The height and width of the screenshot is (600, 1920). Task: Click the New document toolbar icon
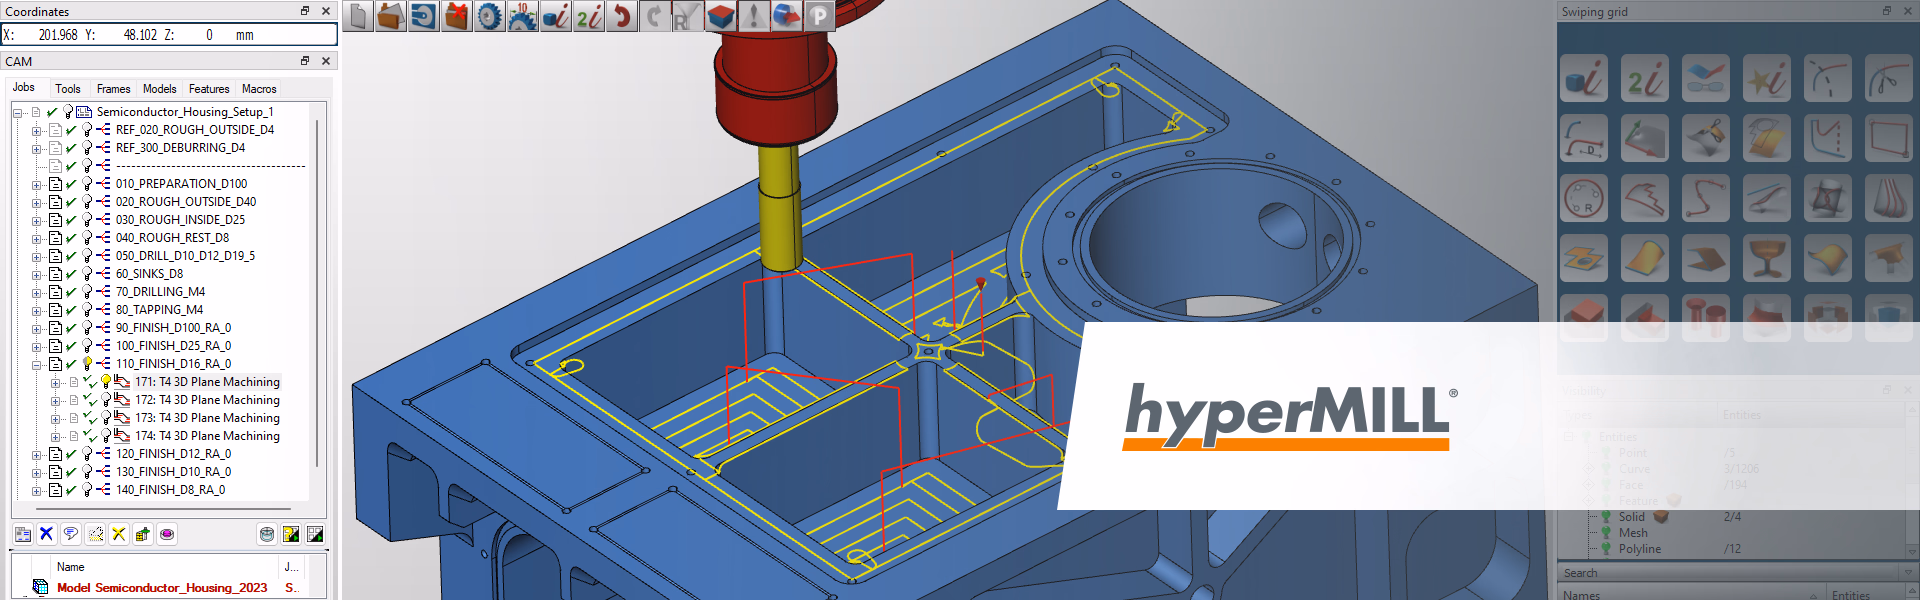click(359, 17)
